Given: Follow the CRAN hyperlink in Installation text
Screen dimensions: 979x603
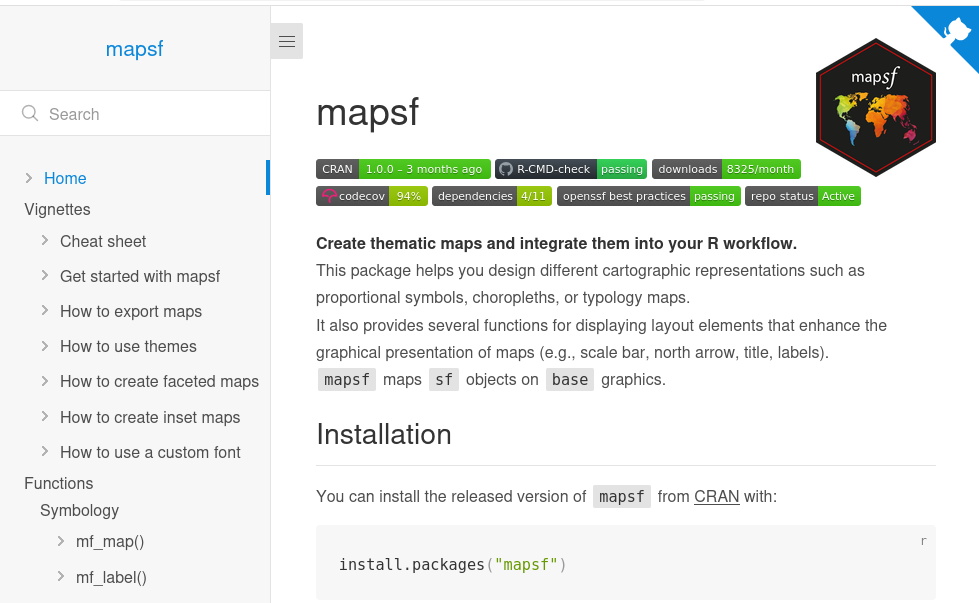Looking at the screenshot, I should pos(717,496).
